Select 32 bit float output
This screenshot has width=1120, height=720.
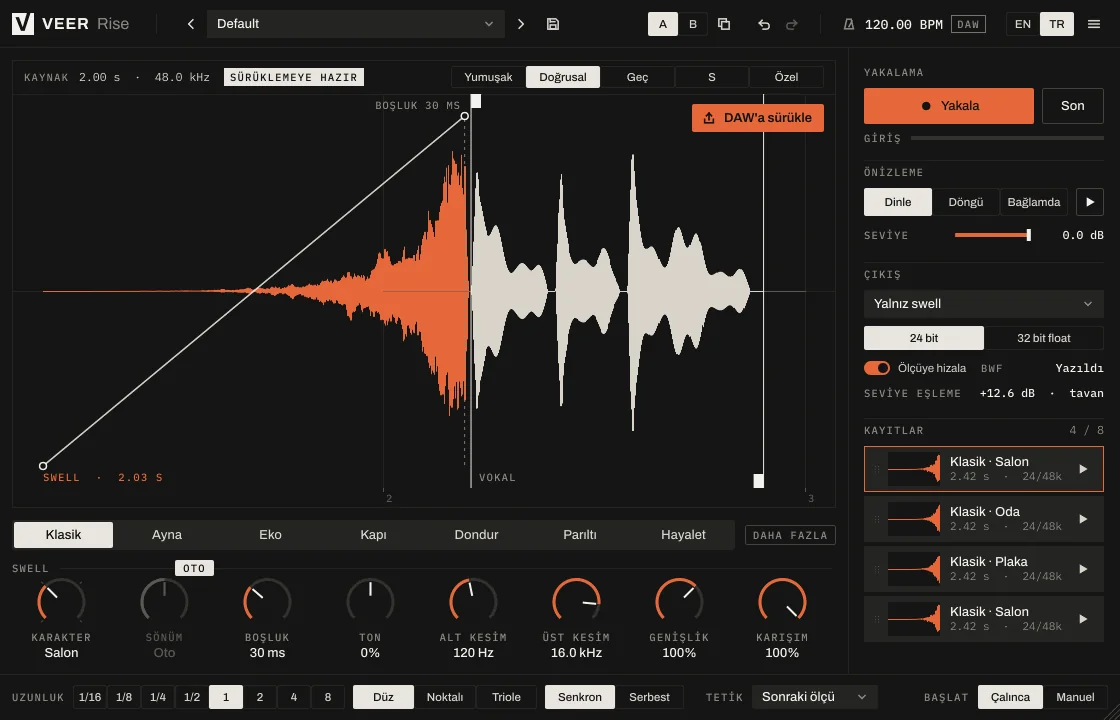[1044, 338]
